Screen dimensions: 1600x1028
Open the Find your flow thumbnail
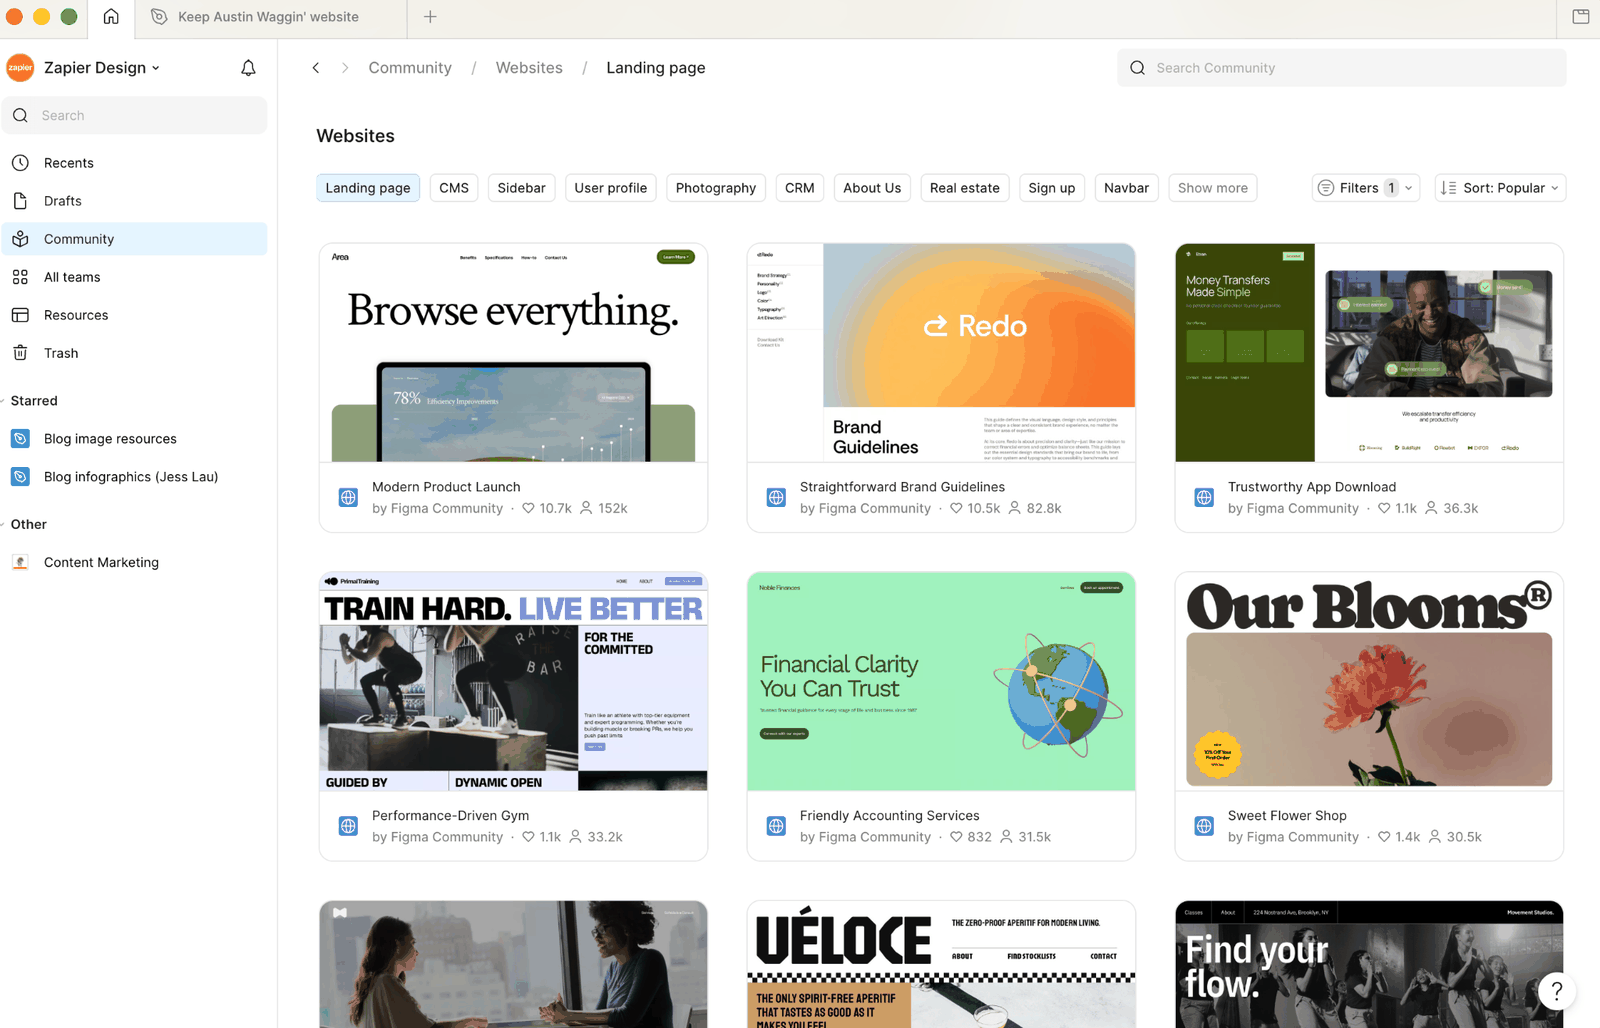tap(1369, 964)
